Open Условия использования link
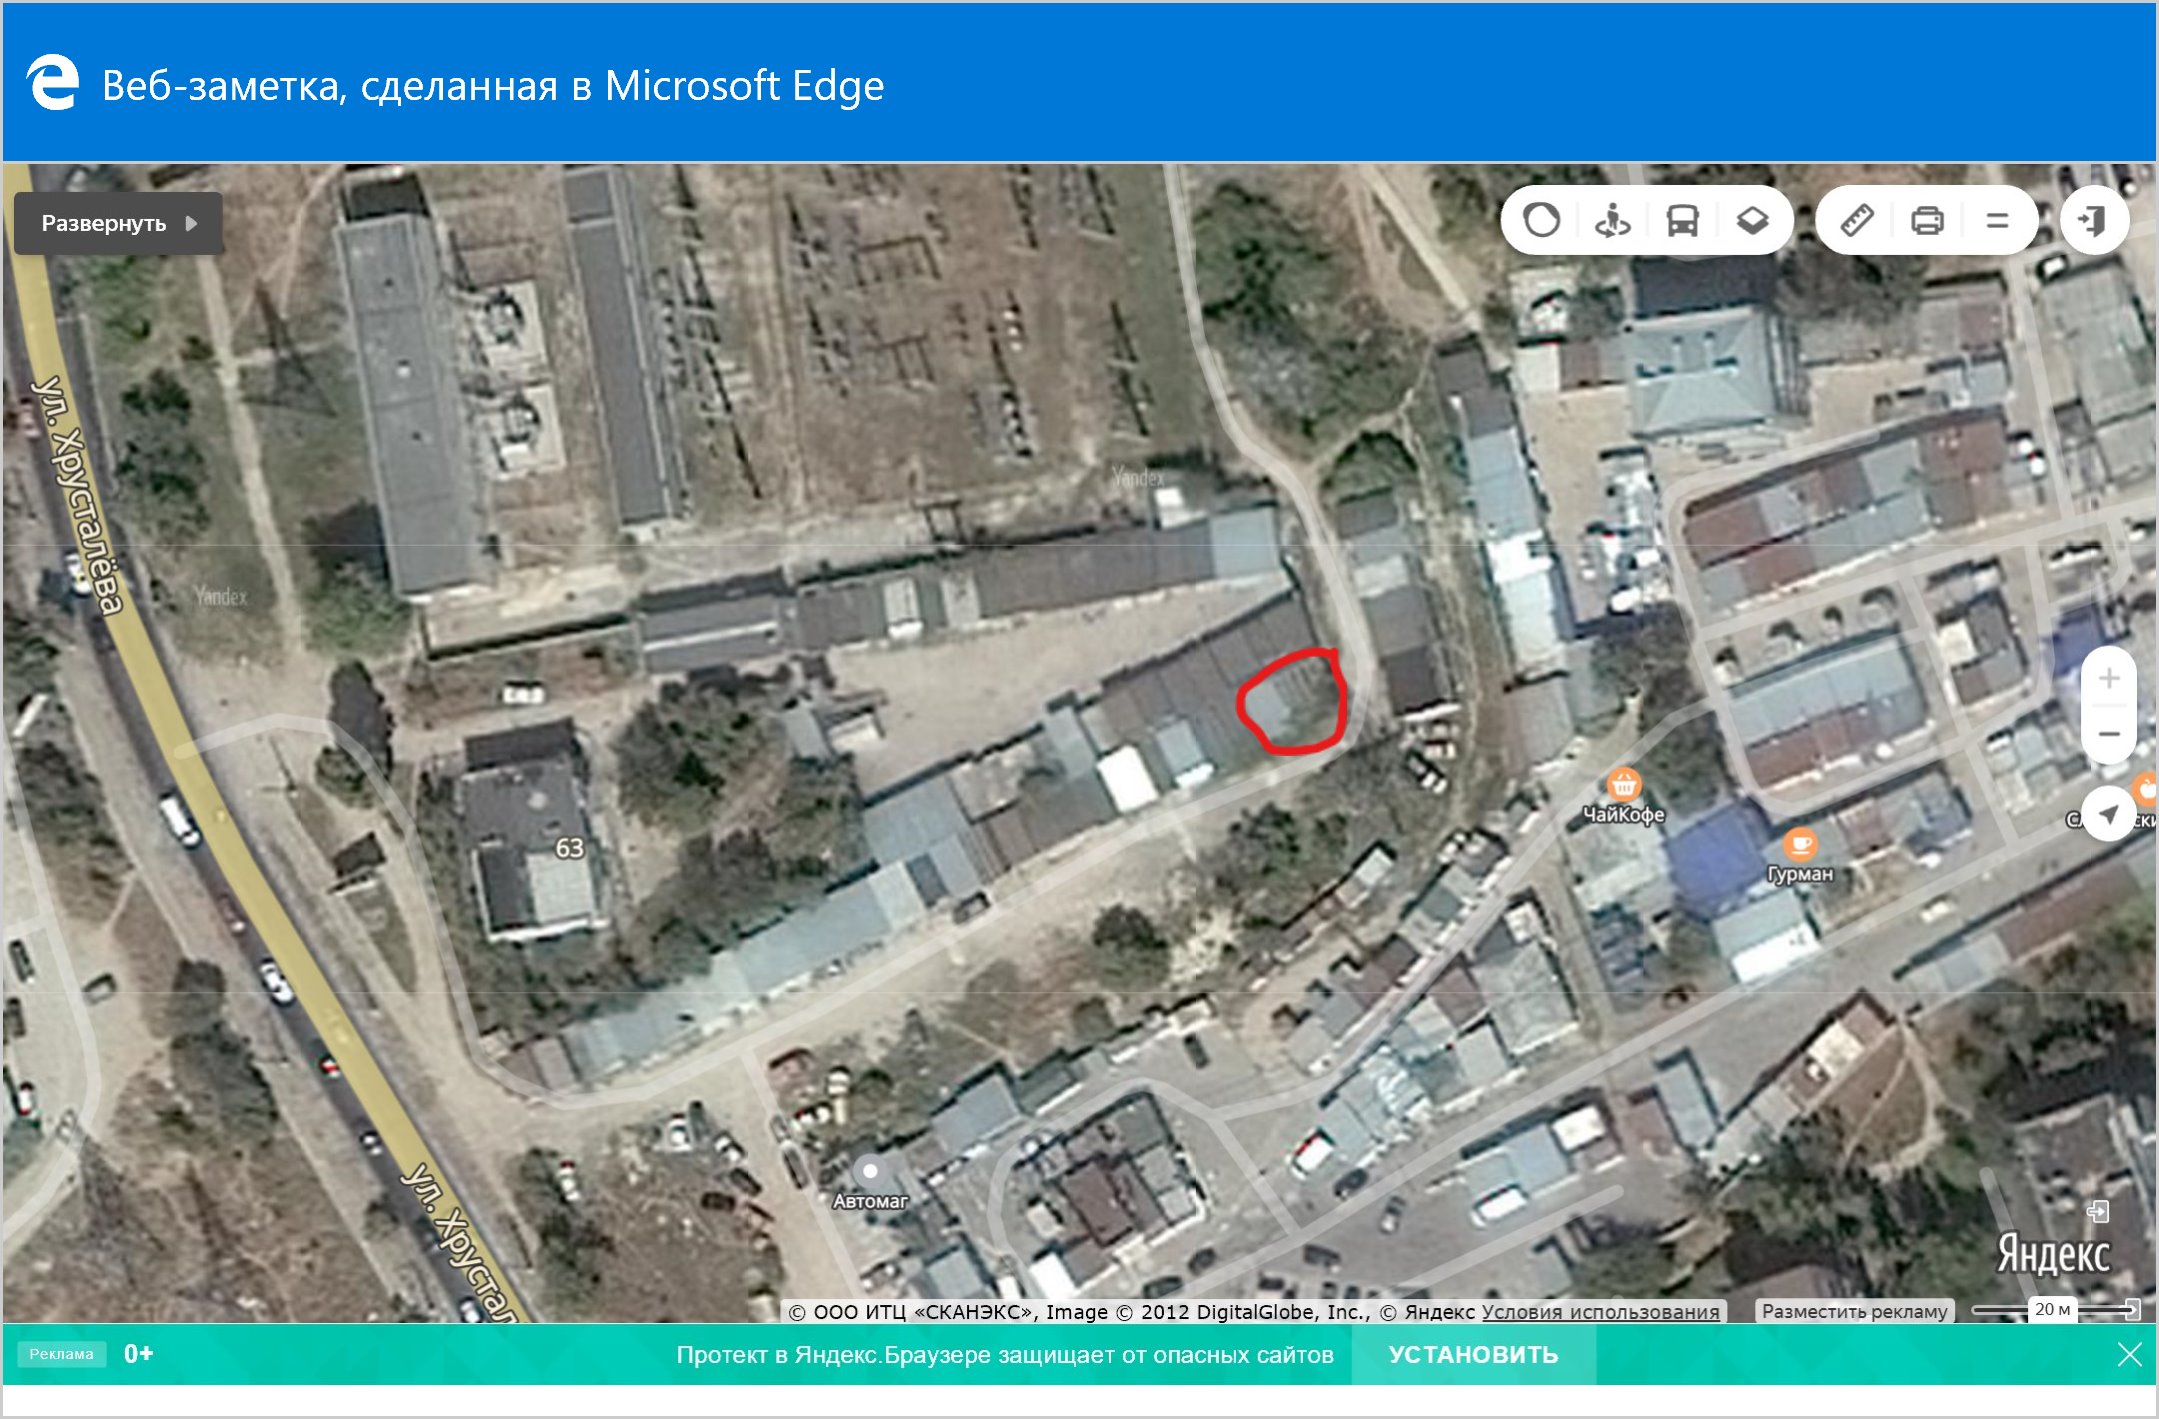This screenshot has height=1419, width=2159. tap(1600, 1311)
